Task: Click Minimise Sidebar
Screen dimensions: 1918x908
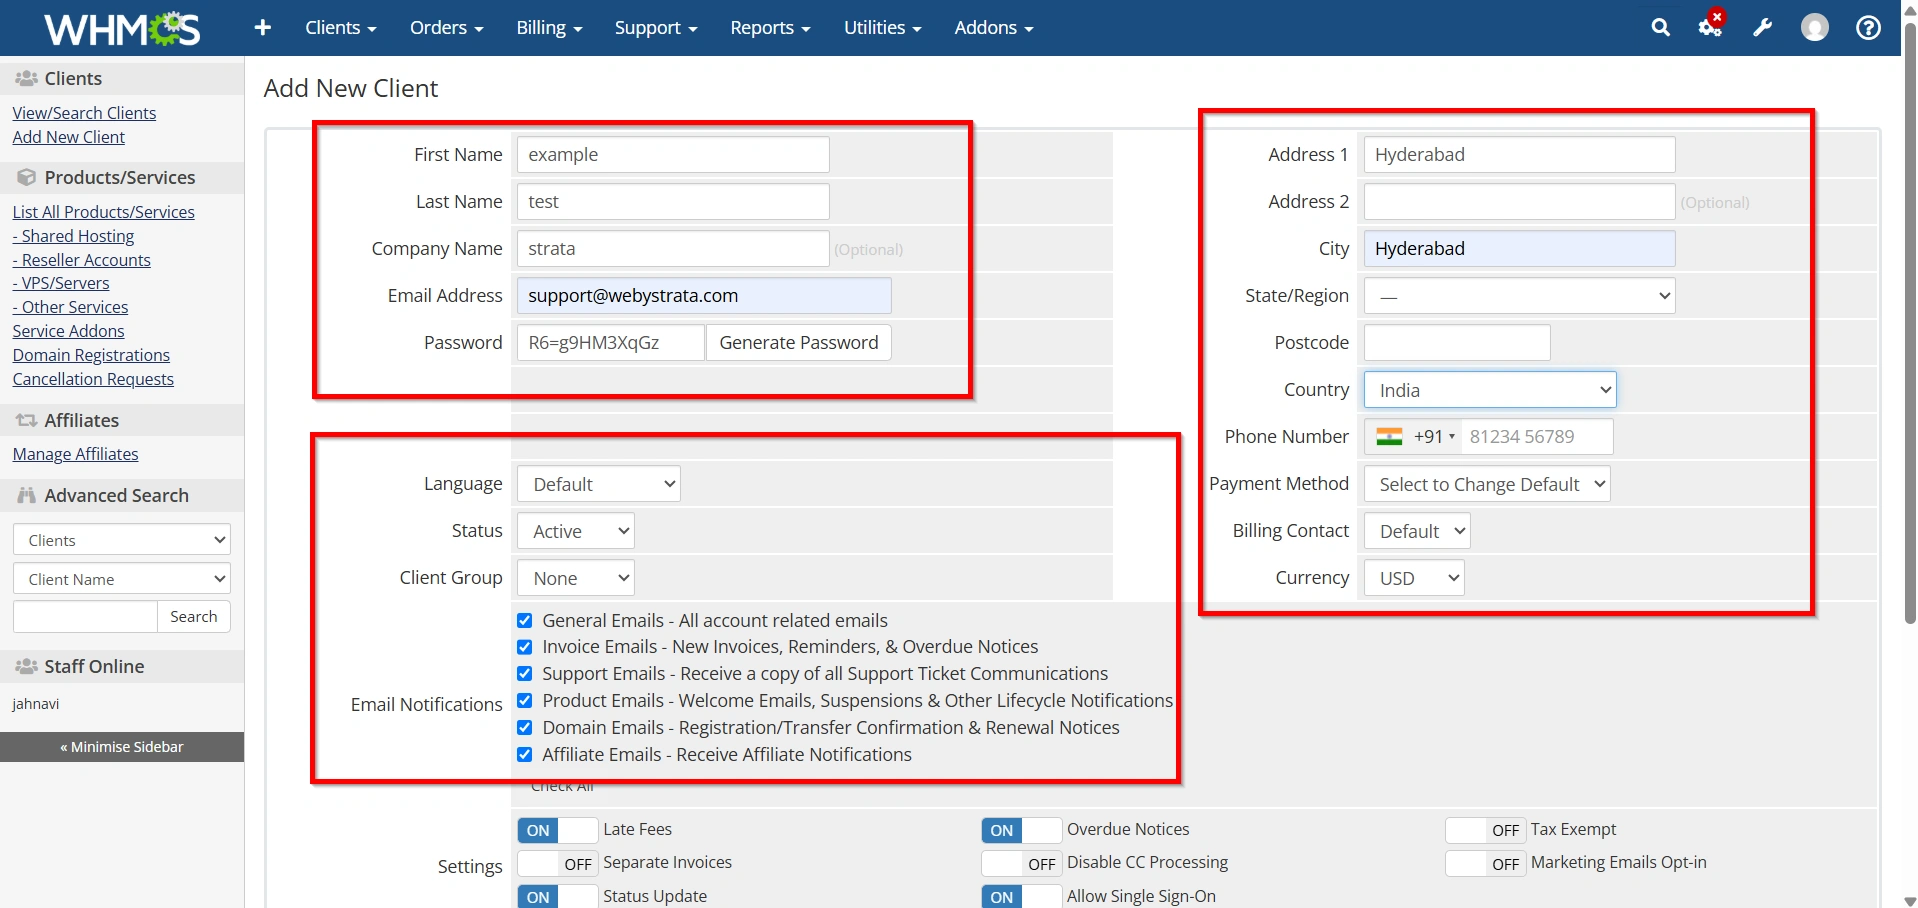Action: [x=122, y=747]
